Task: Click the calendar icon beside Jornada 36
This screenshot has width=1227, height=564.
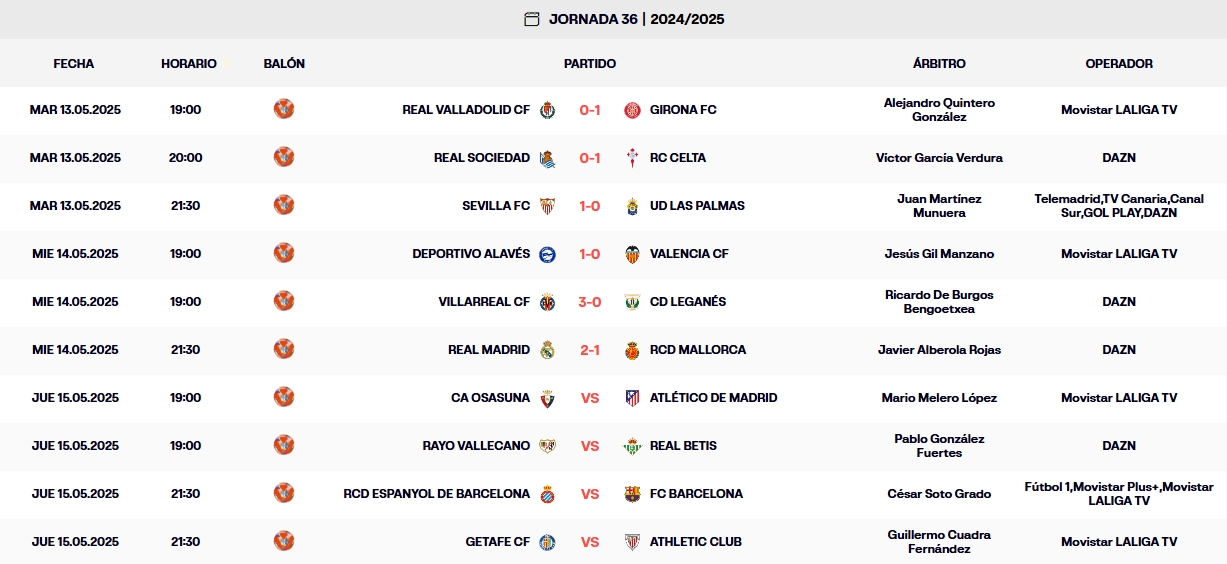Action: click(x=532, y=19)
